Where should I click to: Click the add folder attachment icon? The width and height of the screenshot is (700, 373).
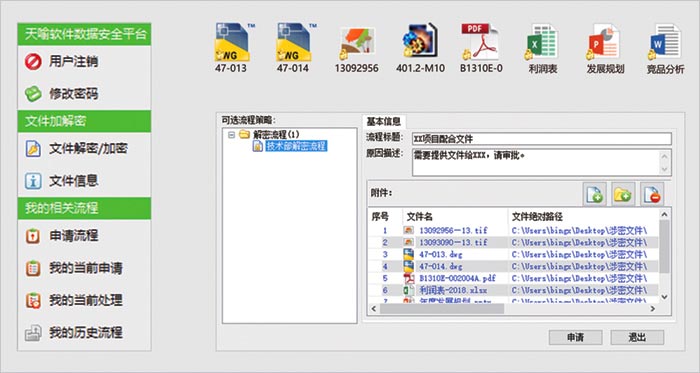click(x=623, y=194)
